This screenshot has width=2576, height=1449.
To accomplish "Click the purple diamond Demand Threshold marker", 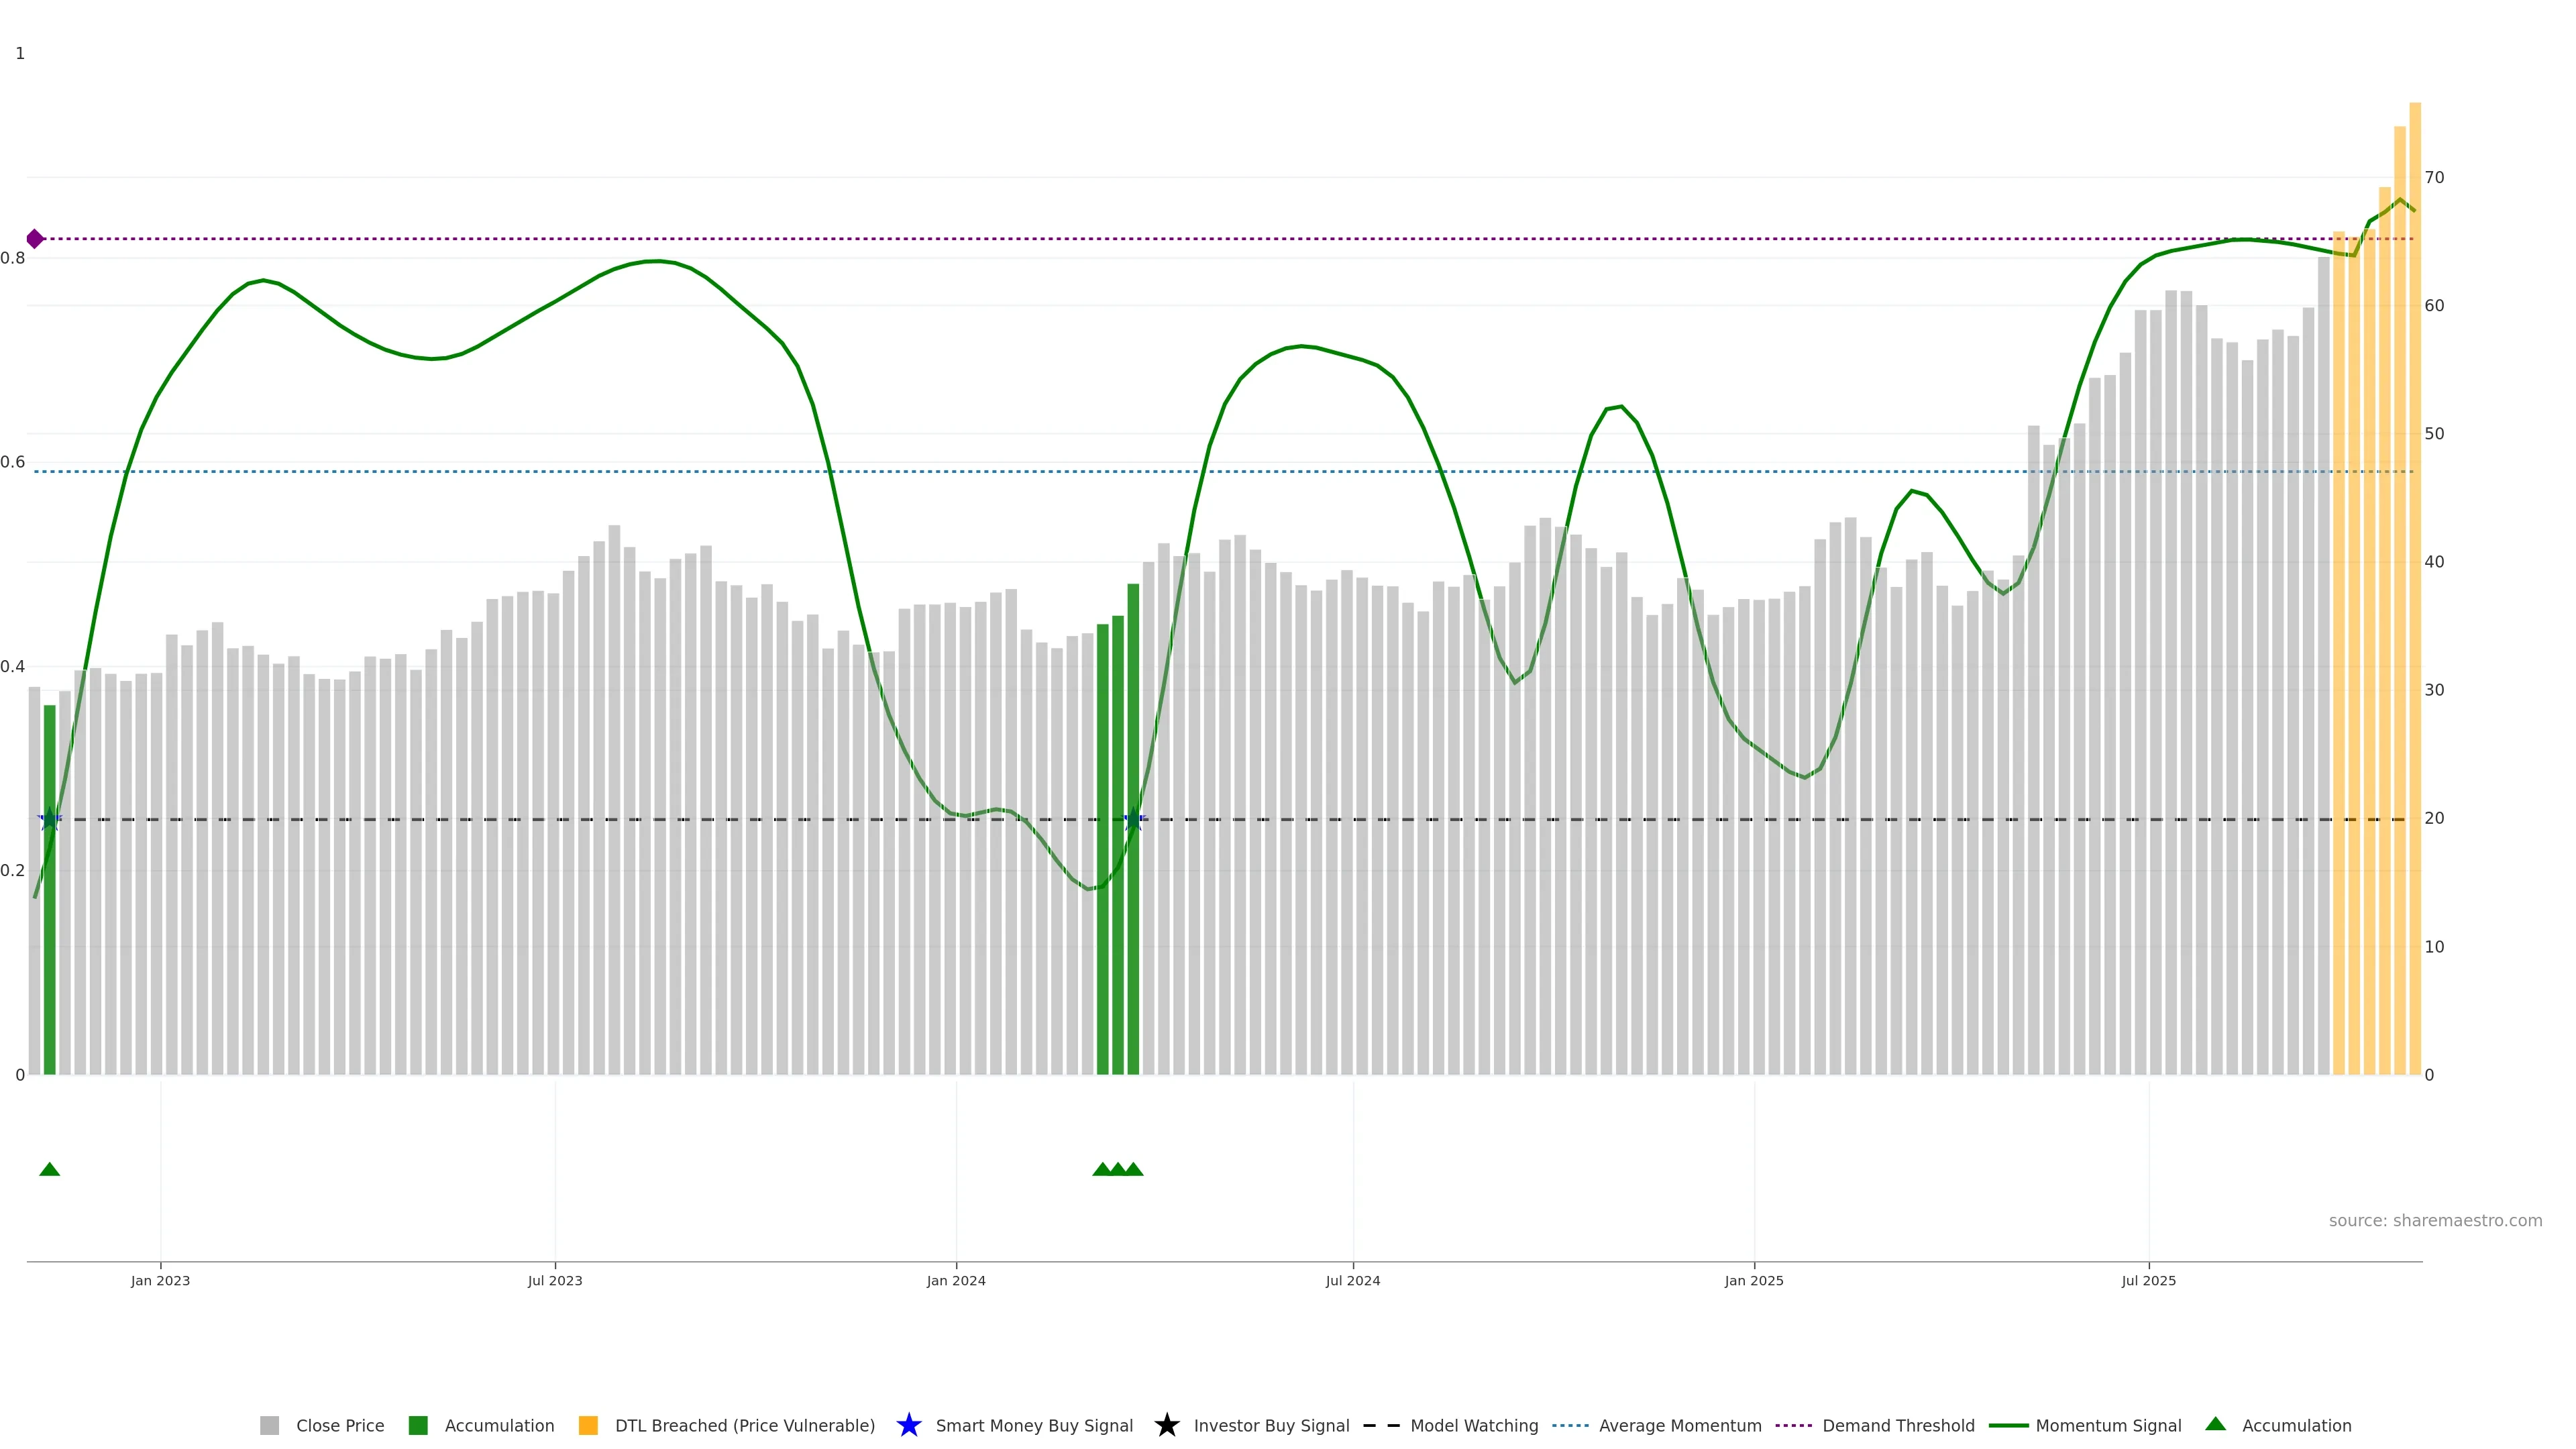I will coord(35,239).
